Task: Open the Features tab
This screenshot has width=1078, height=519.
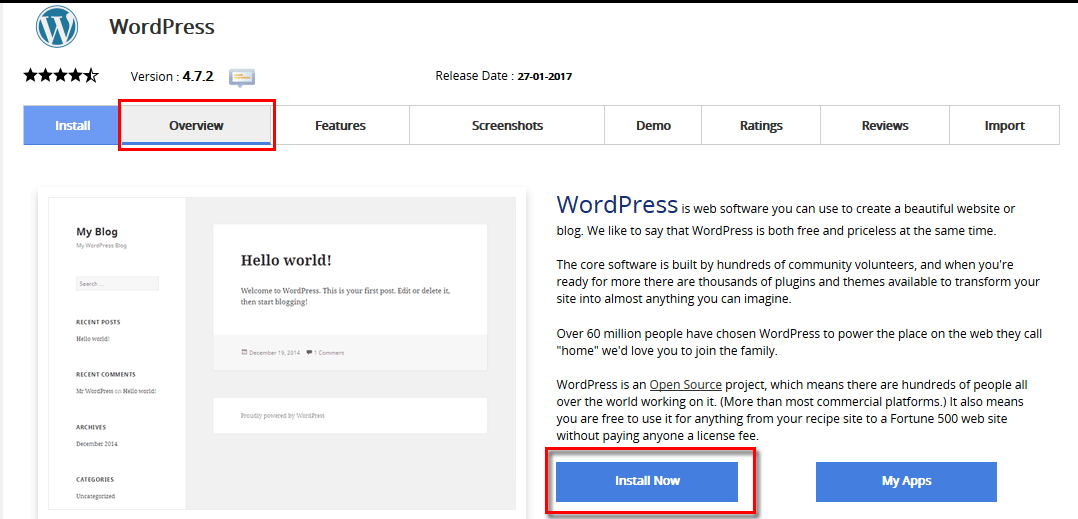Action: pos(340,125)
